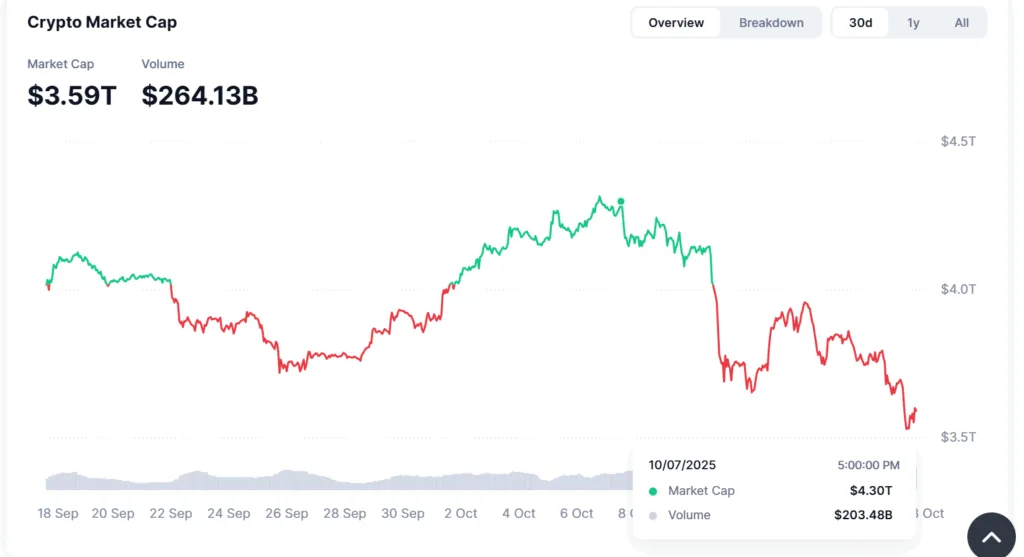Click the tooltip's $4.30T Market Cap value

[870, 491]
